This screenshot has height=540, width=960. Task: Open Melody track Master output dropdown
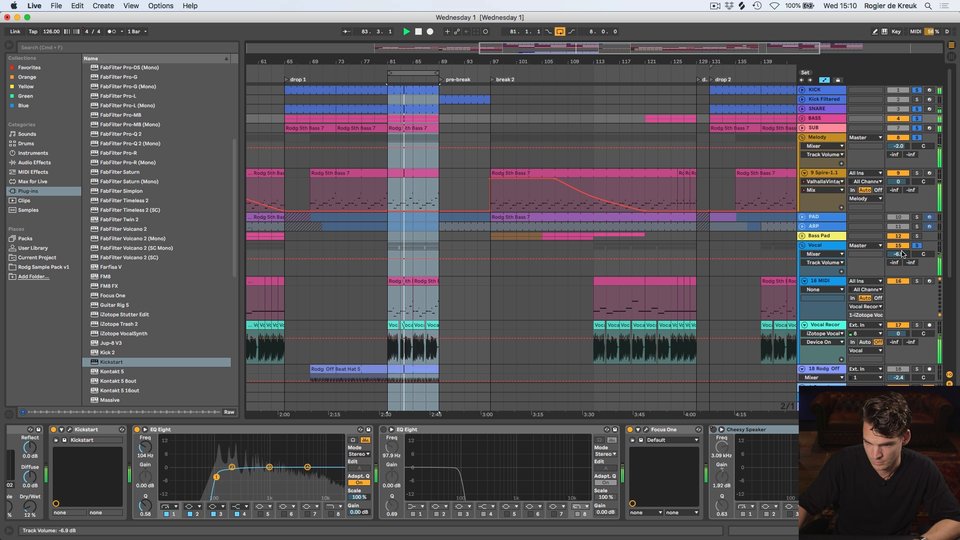click(865, 138)
